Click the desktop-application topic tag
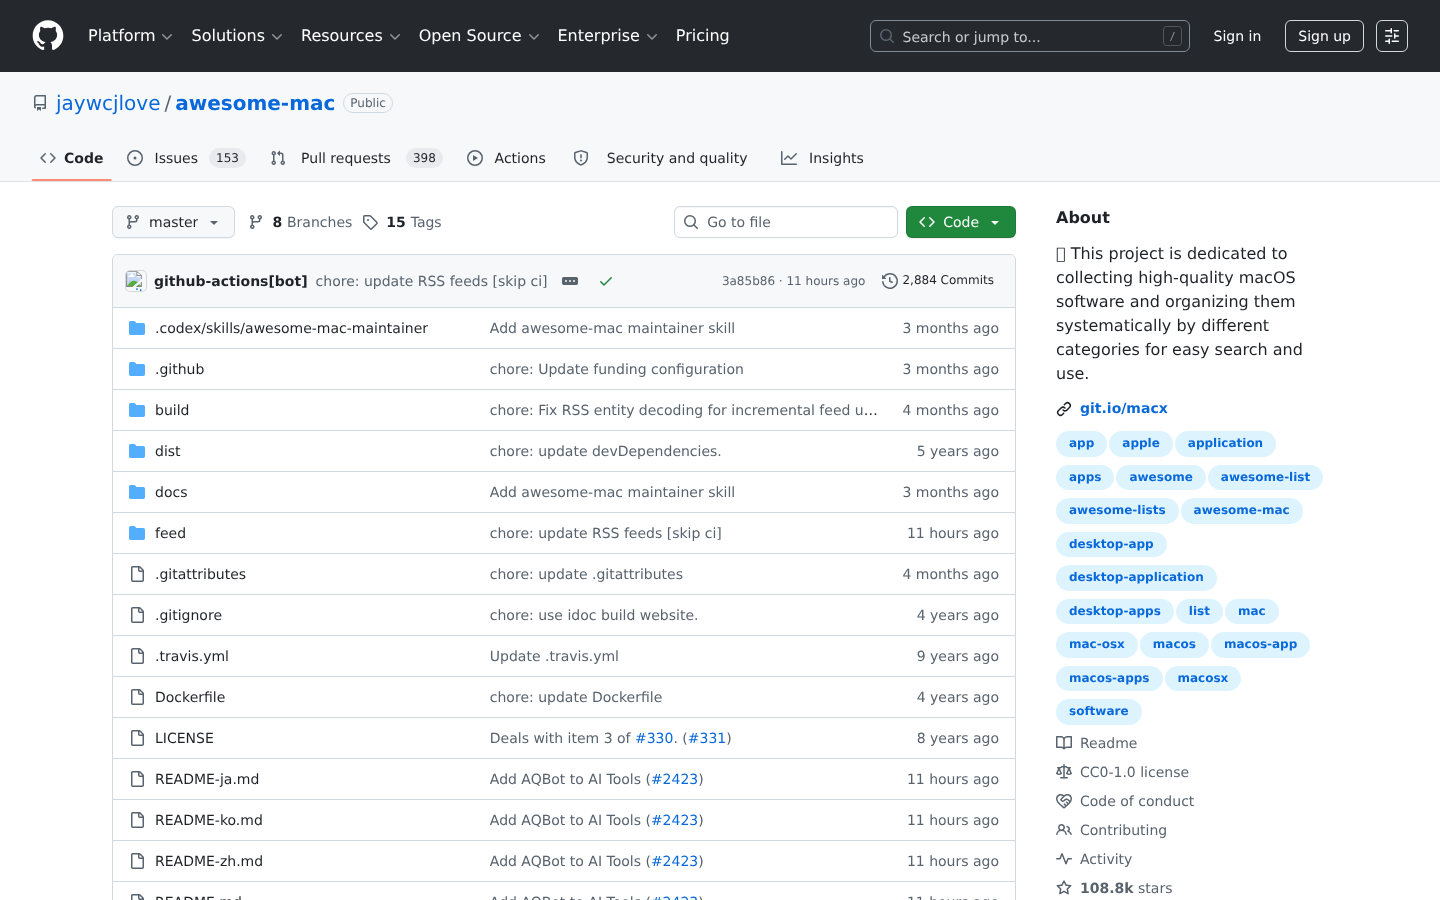Image resolution: width=1440 pixels, height=900 pixels. [1136, 577]
